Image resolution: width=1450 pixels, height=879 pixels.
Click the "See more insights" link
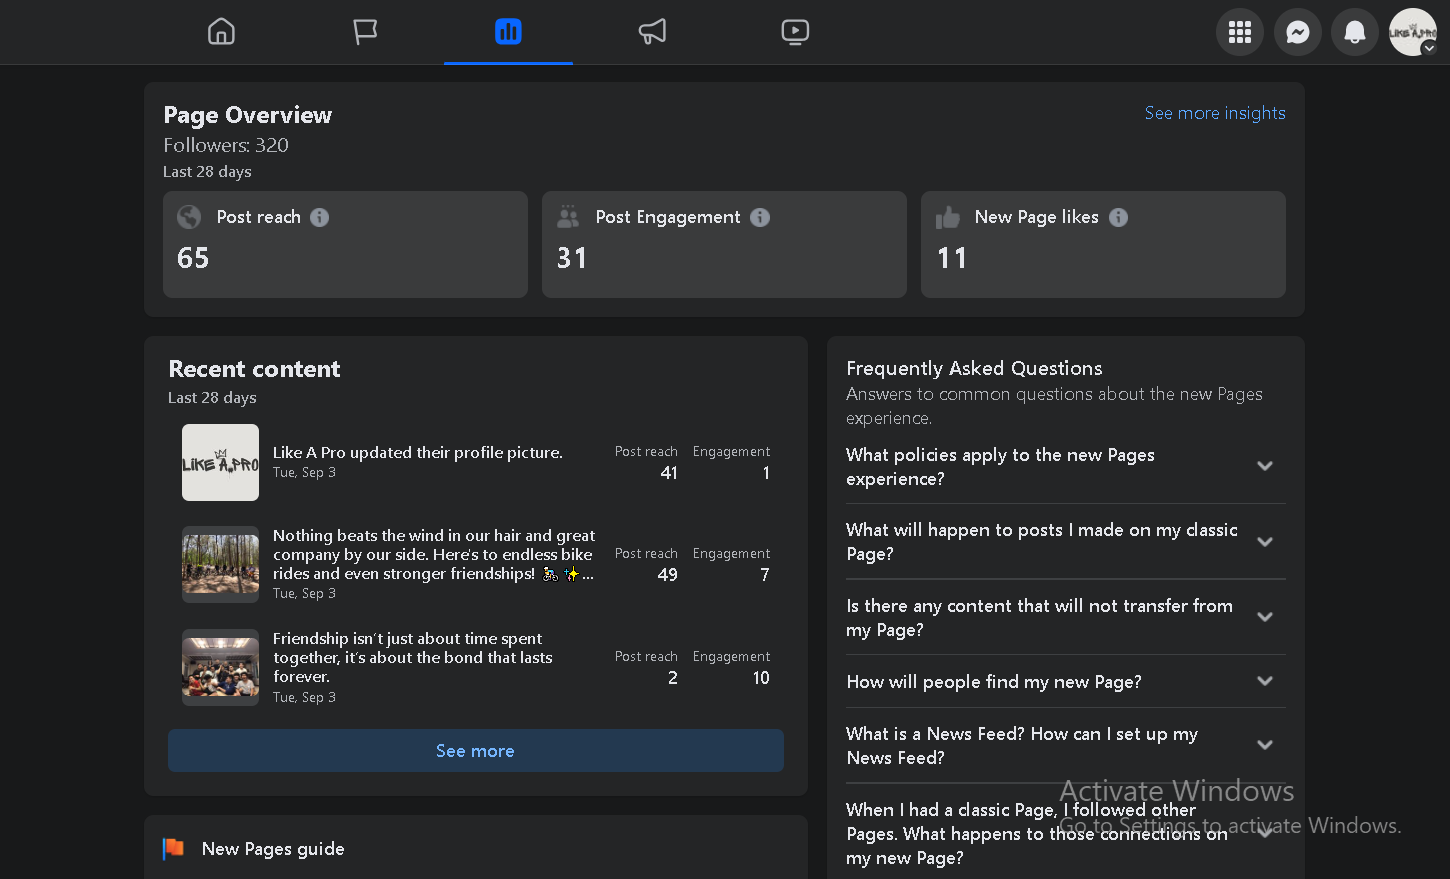pos(1215,113)
